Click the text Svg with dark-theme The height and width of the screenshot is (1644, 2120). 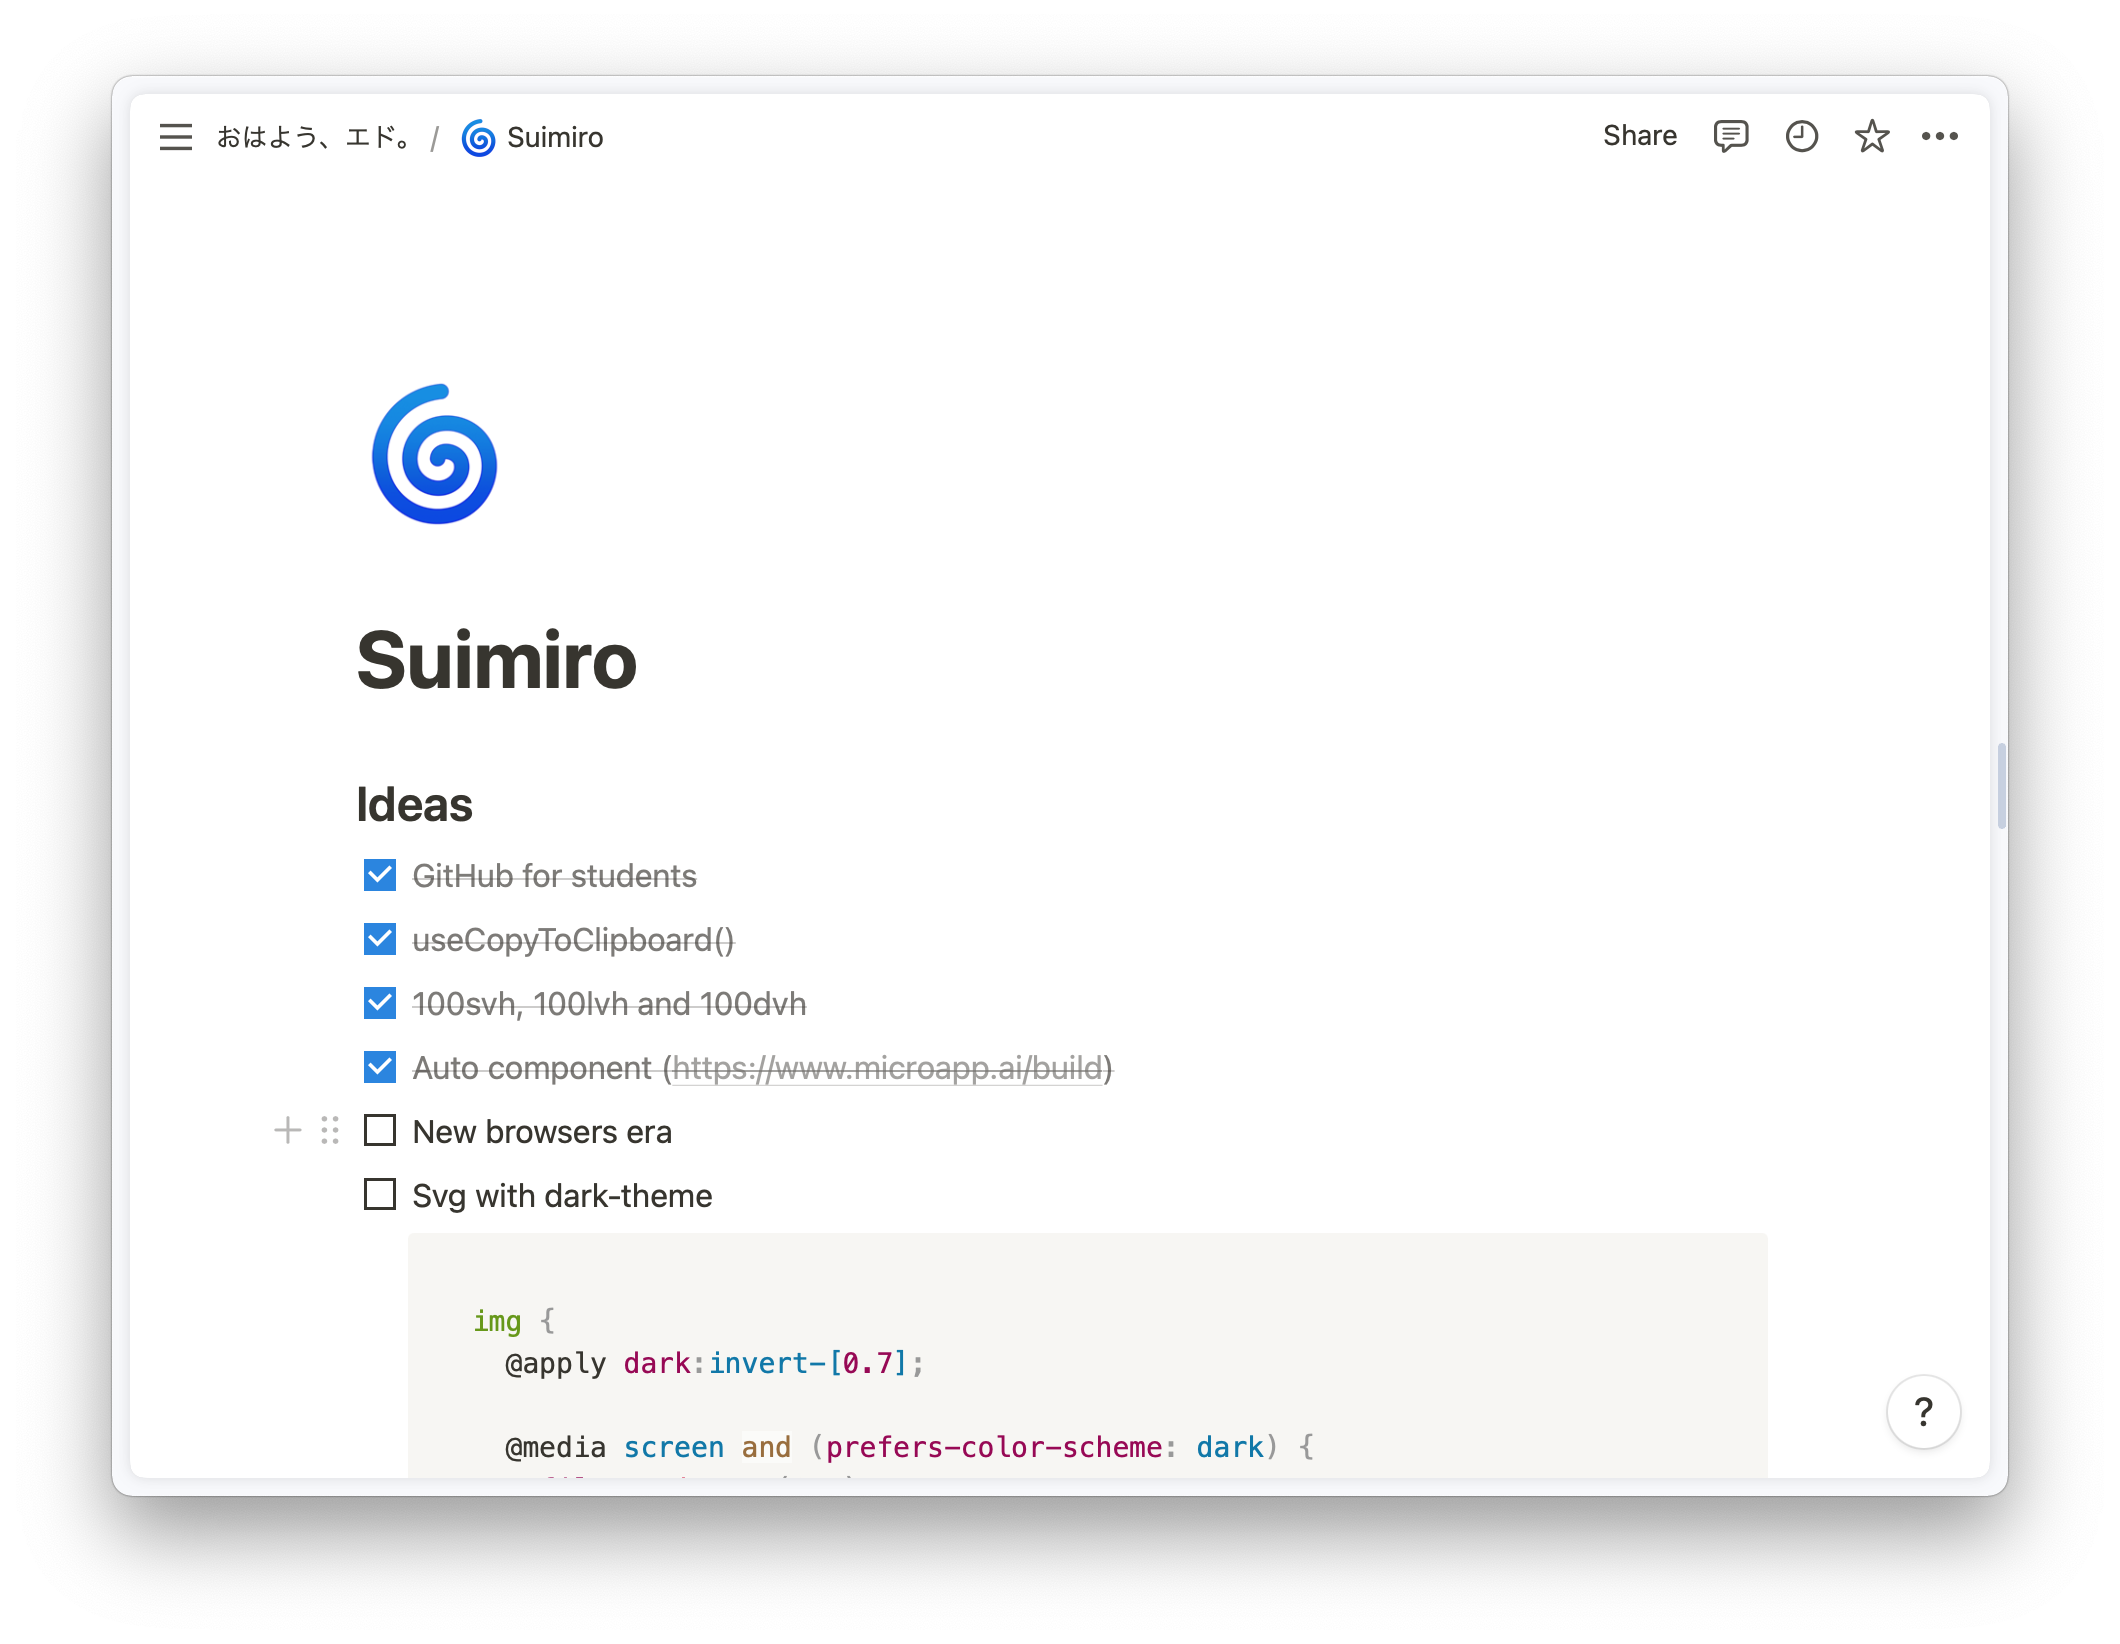coord(562,1196)
